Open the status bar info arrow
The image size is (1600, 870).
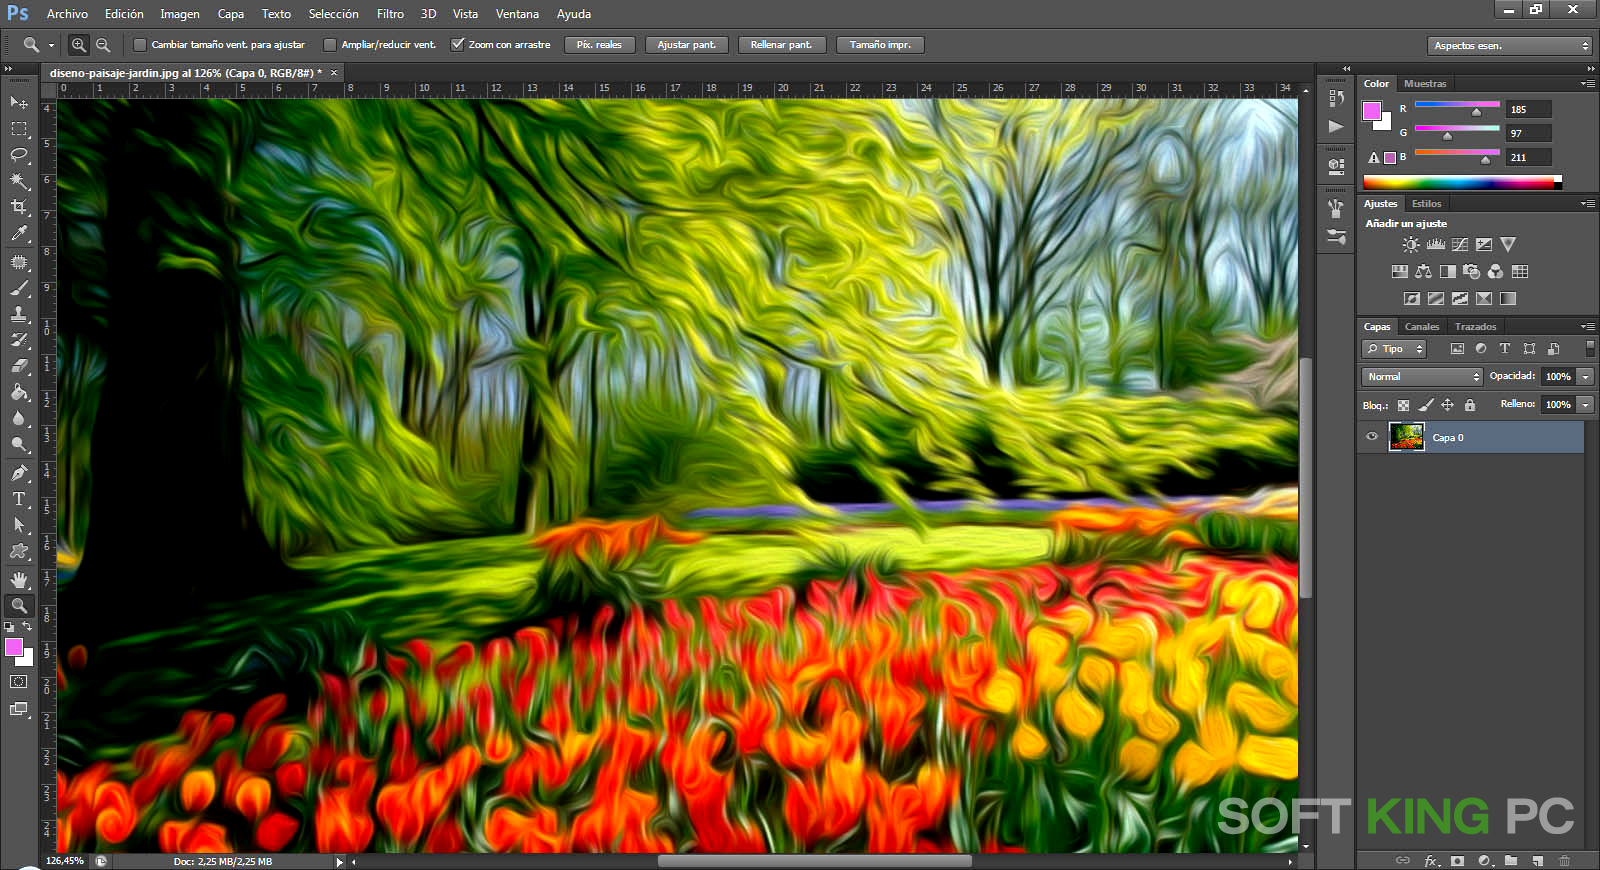point(339,862)
